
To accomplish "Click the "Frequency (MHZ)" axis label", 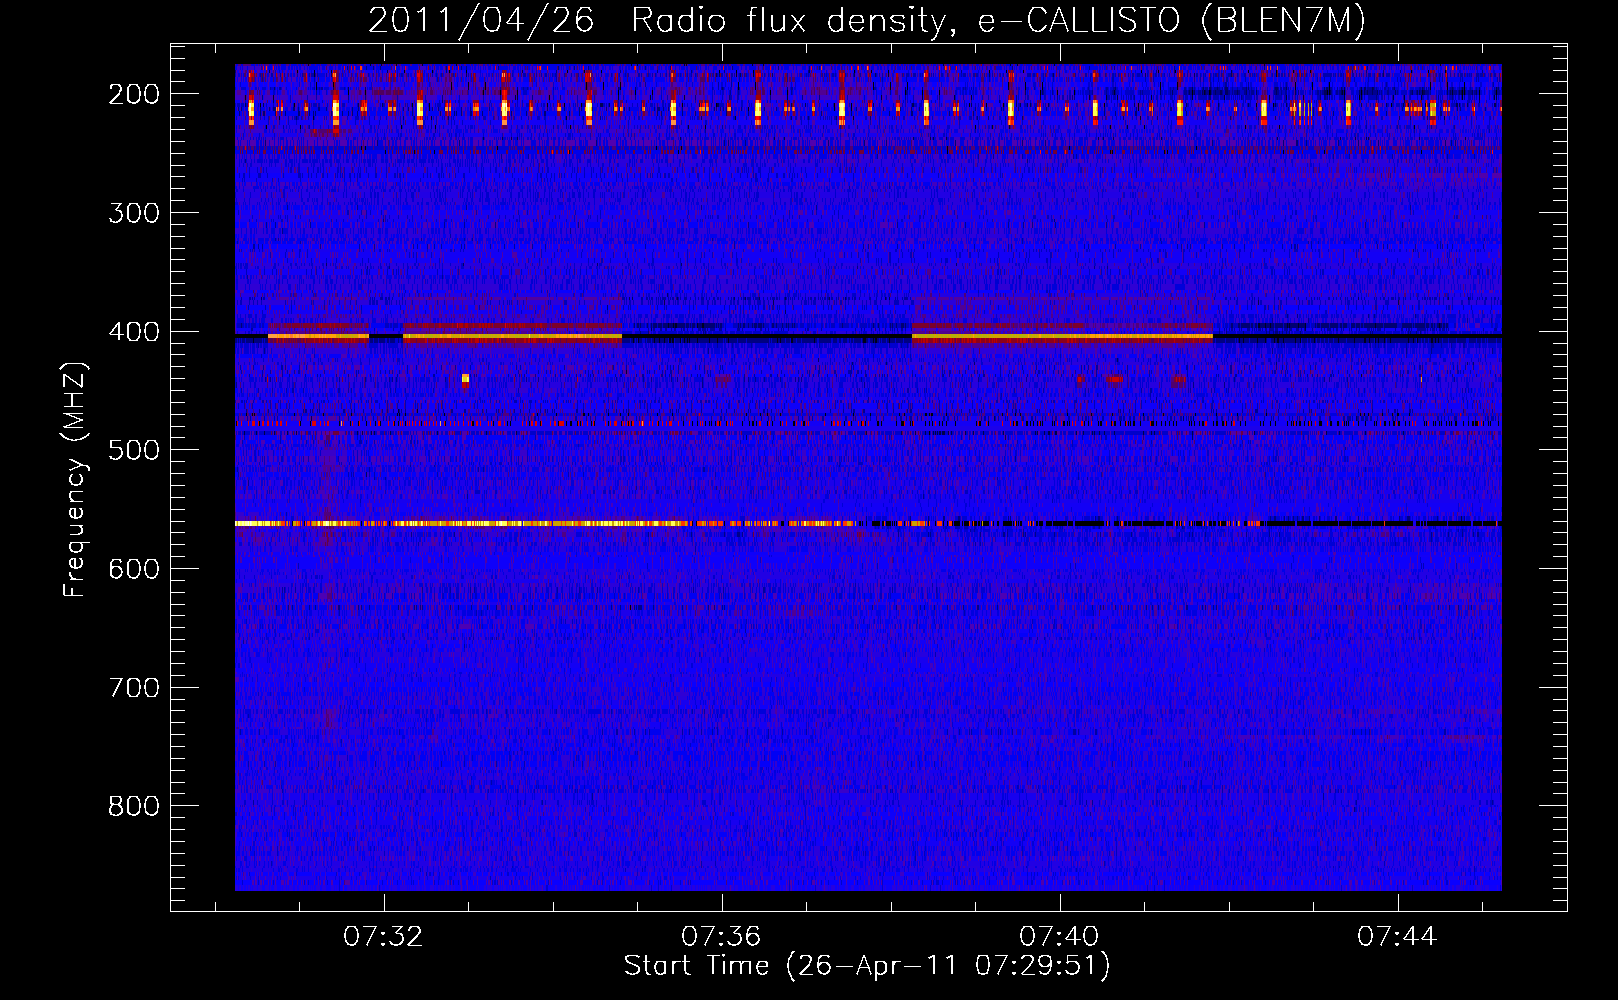I will [x=75, y=480].
